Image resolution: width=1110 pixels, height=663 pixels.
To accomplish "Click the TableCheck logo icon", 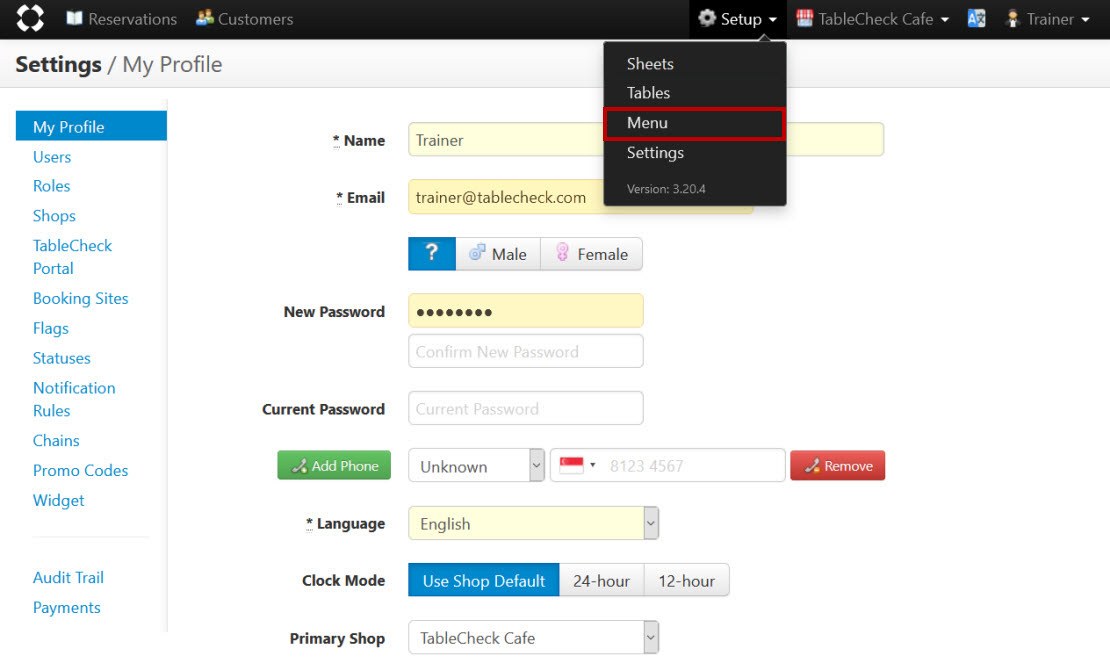I will click(30, 18).
